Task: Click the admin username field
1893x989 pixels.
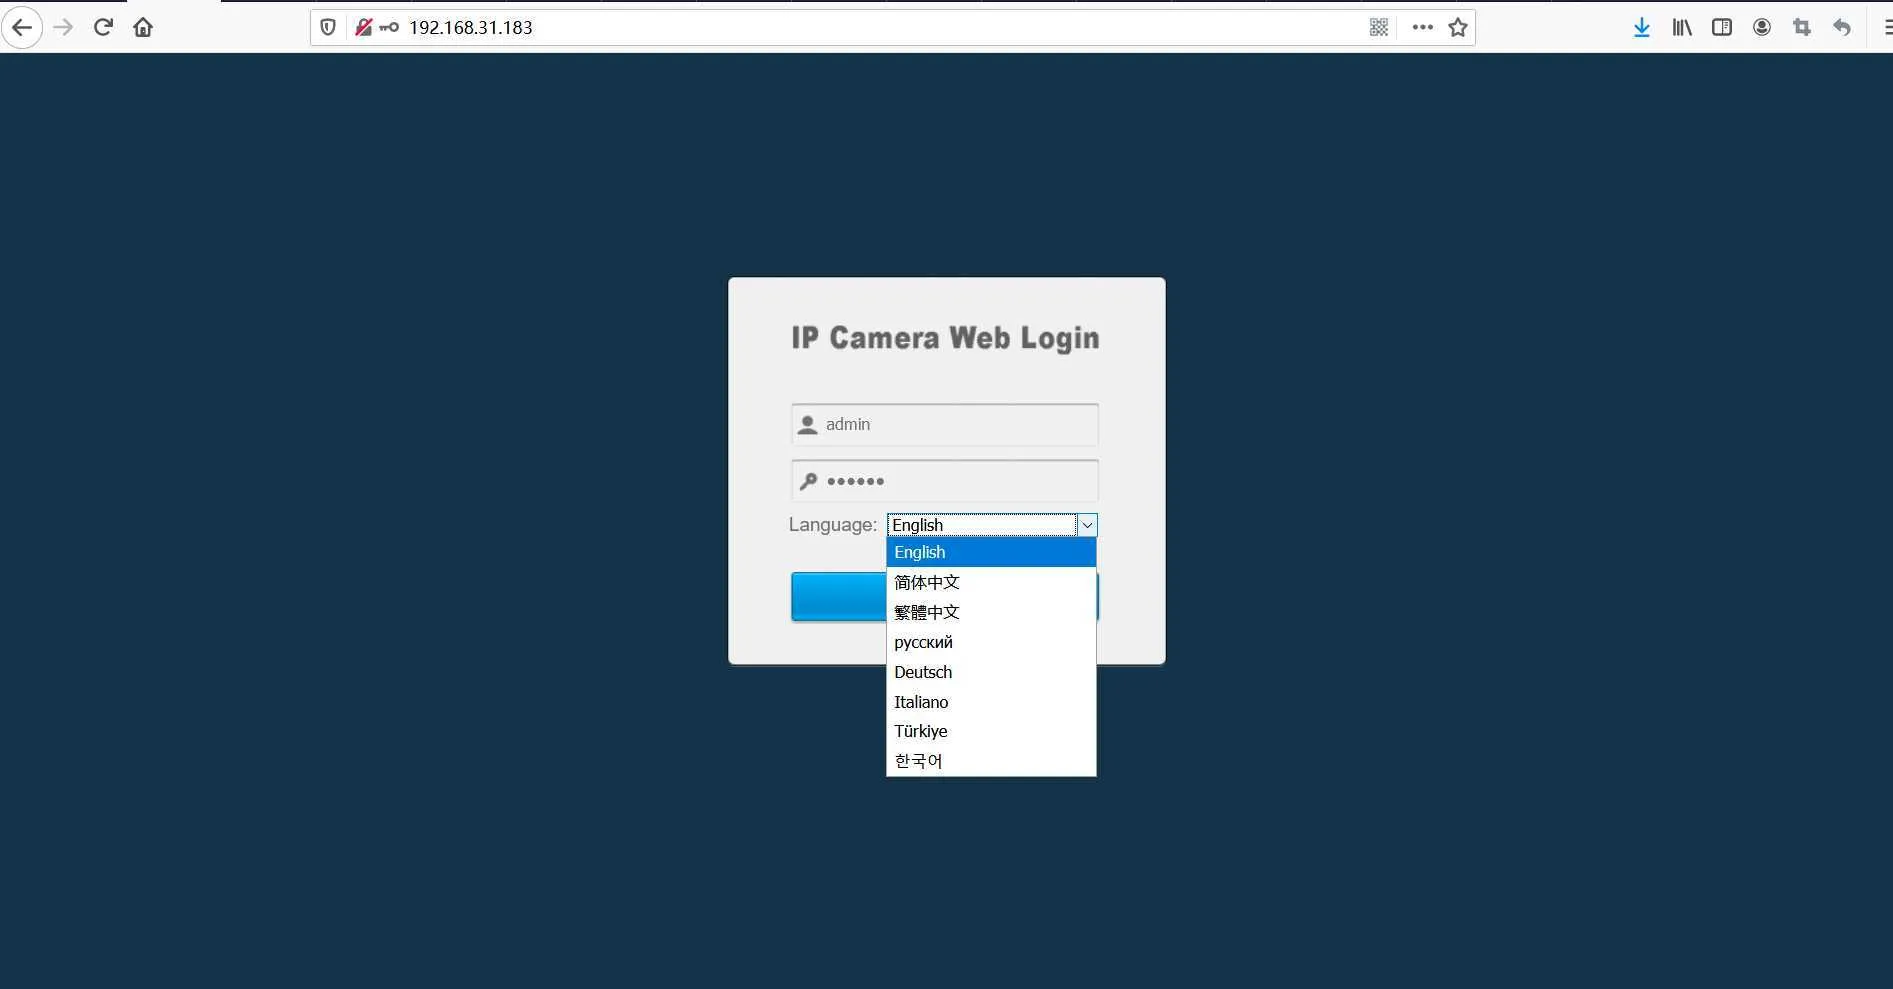Action: pyautogui.click(x=945, y=424)
